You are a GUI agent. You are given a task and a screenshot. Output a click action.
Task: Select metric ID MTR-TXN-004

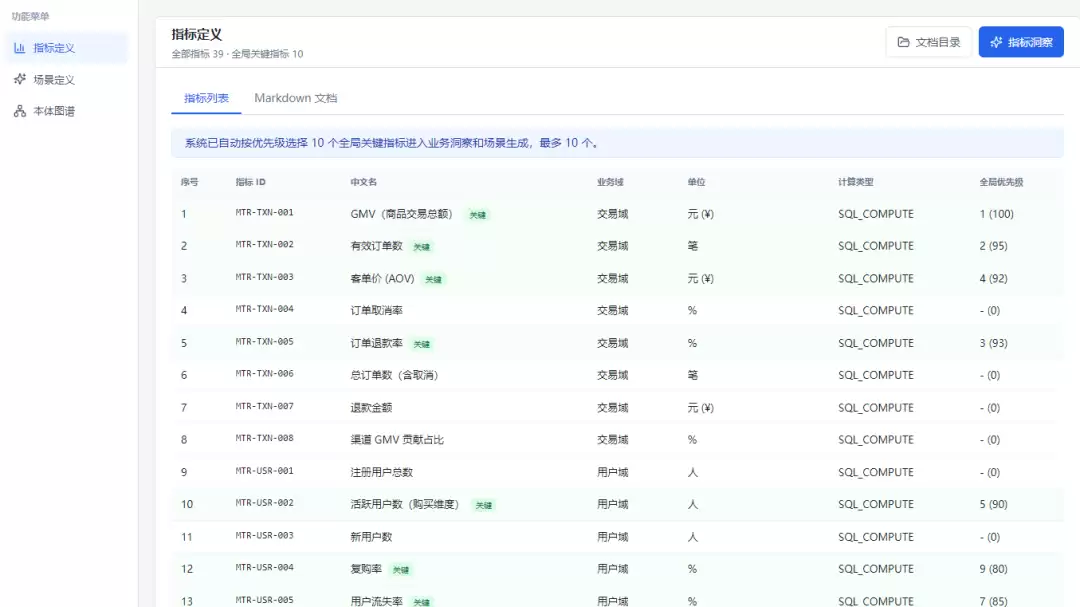264,309
